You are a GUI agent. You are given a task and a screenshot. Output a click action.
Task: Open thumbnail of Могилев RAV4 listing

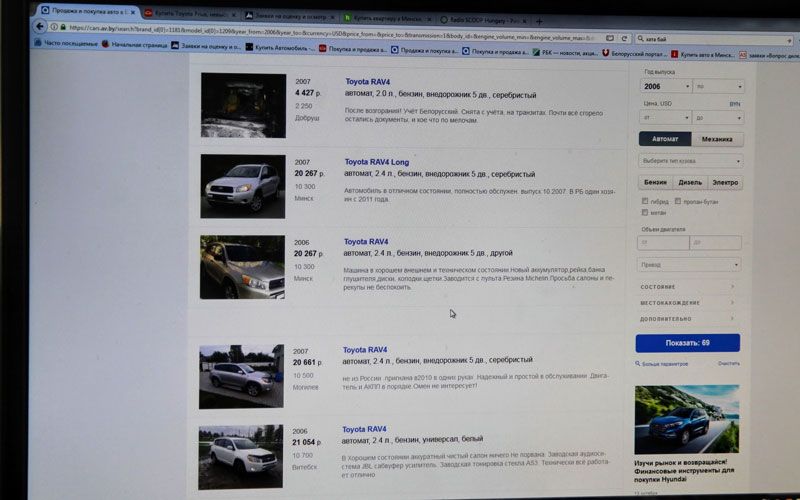[x=241, y=377]
